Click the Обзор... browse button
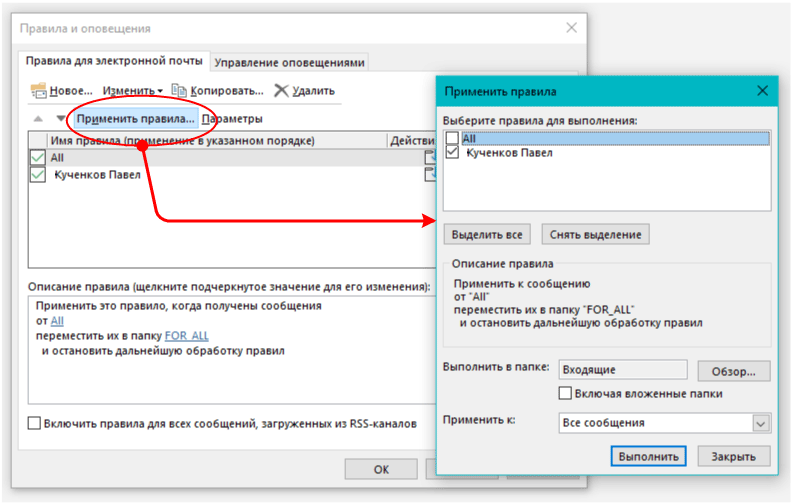This screenshot has height=504, width=793. 734,371
